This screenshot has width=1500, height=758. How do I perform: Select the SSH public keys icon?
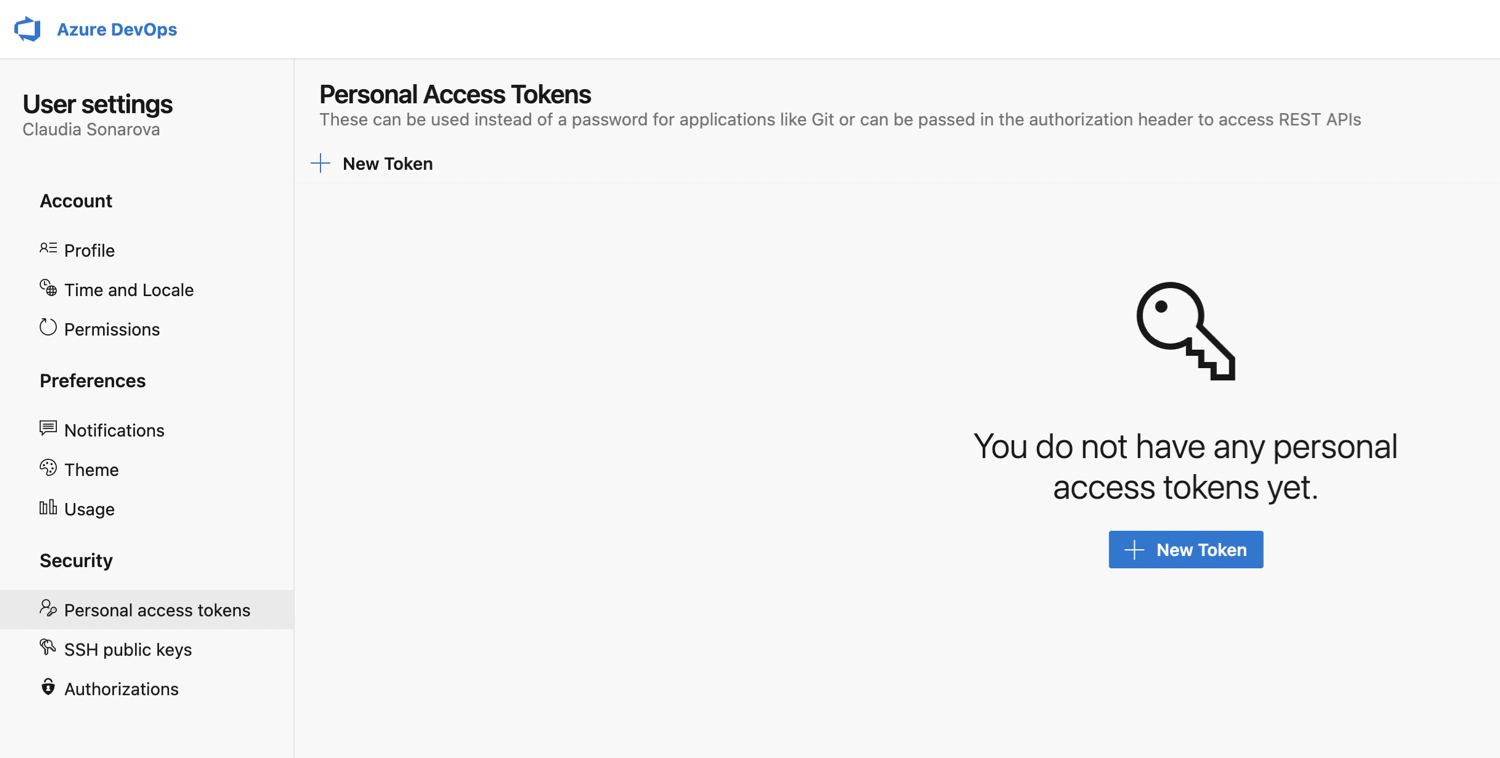[x=47, y=648]
